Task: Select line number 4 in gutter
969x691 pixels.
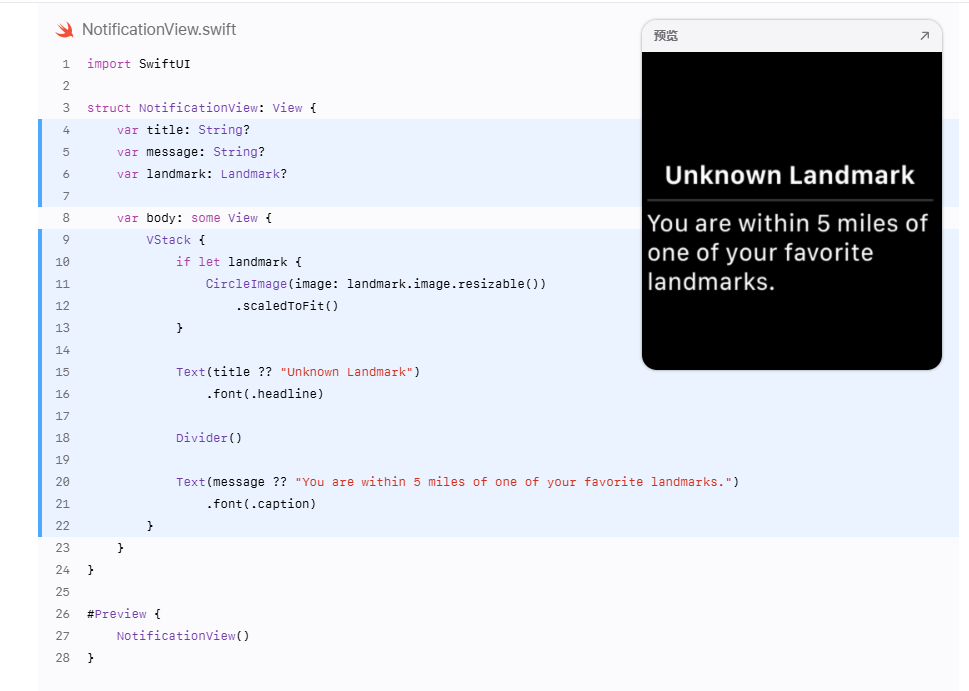Action: tap(66, 130)
